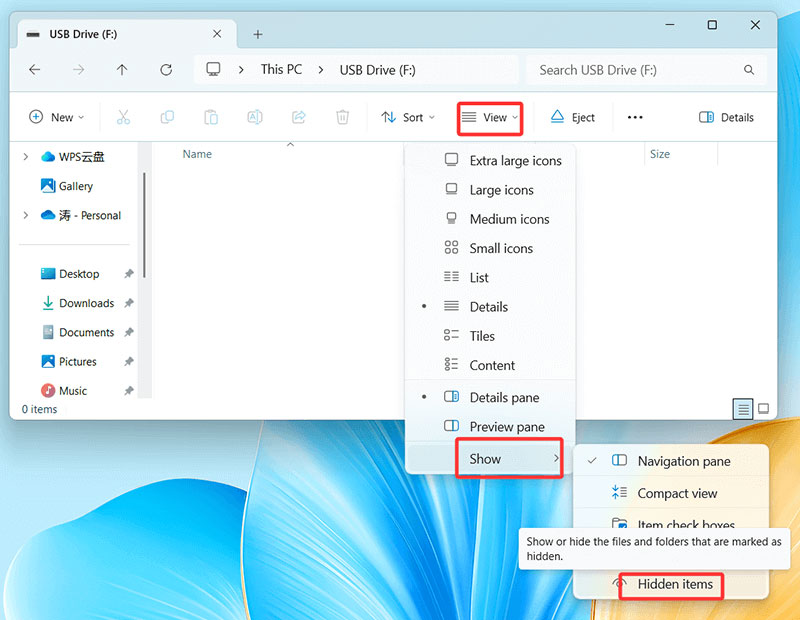
Task: Open the Sort dropdown
Action: click(x=408, y=117)
